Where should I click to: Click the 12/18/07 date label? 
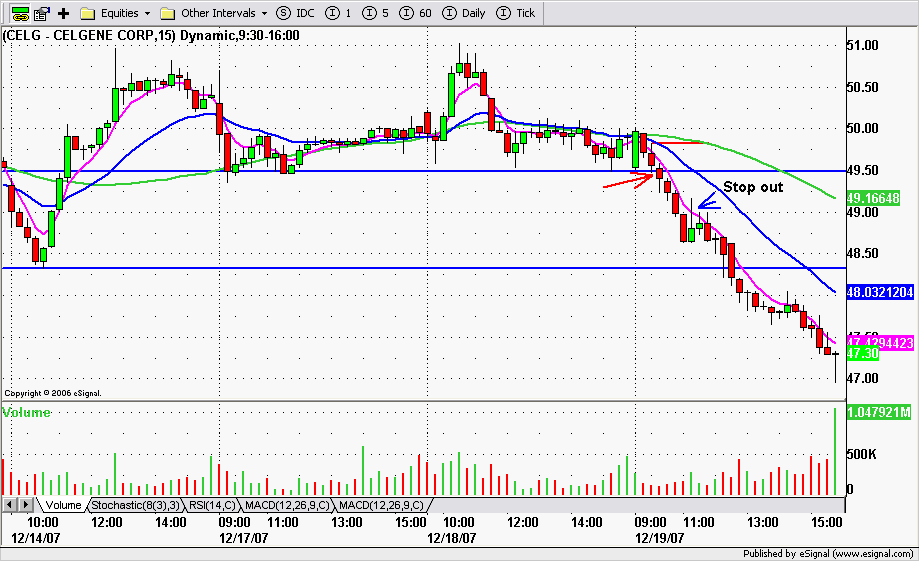pos(451,538)
